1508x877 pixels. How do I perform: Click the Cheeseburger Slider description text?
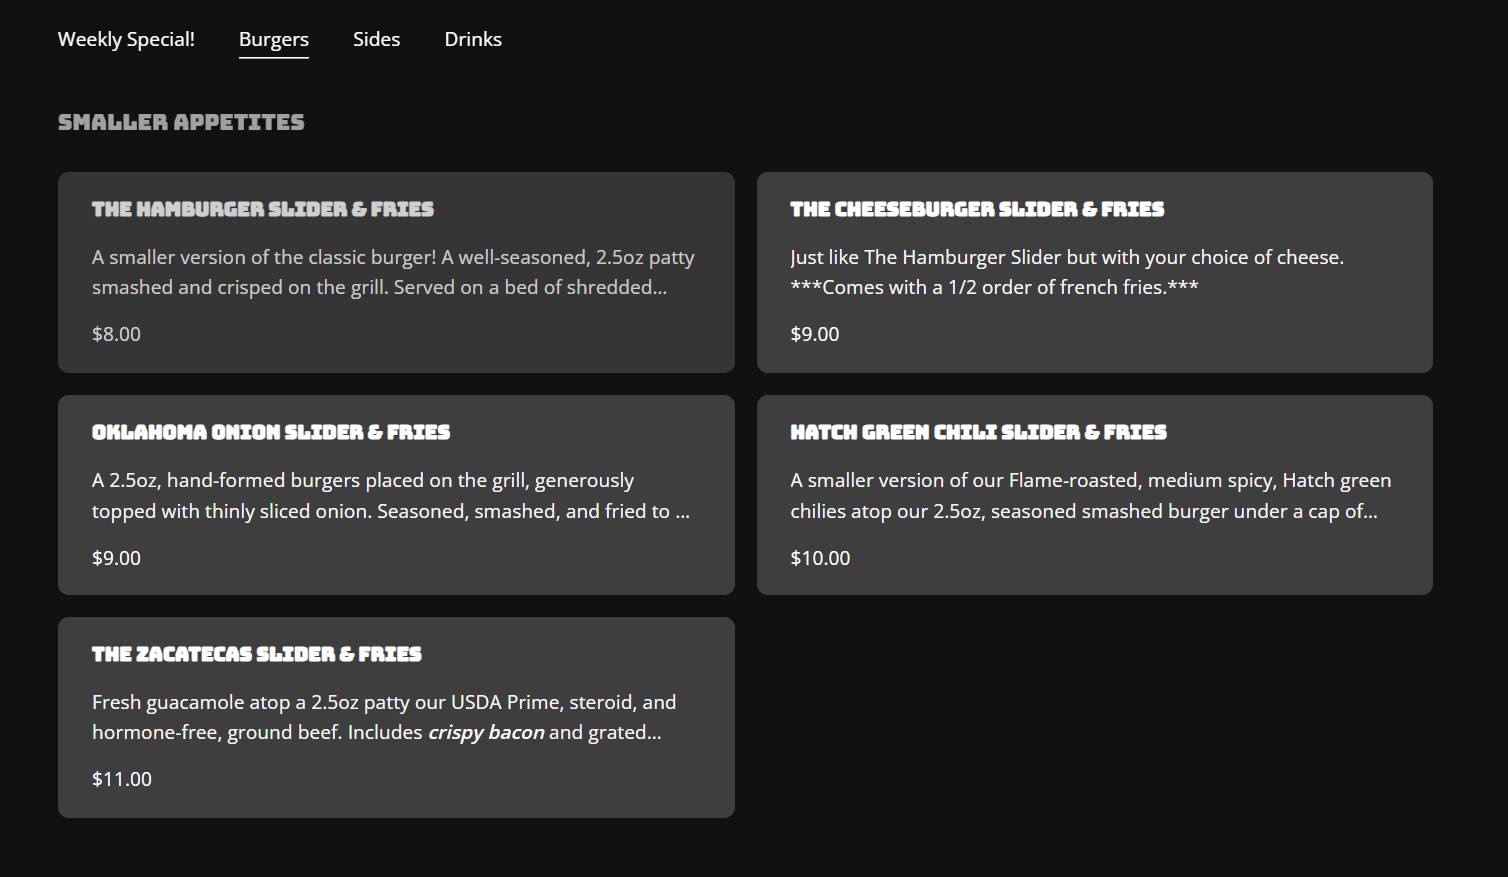1066,272
